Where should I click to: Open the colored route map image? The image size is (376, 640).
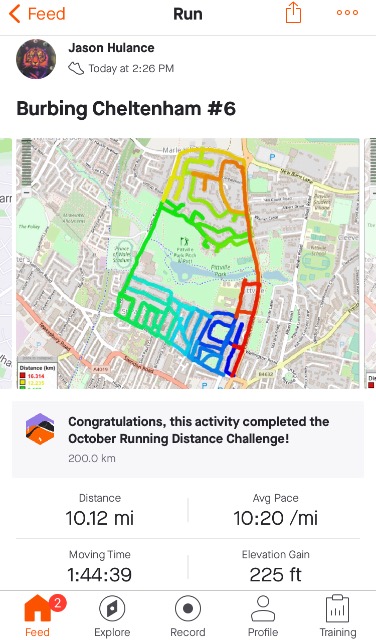[188, 263]
